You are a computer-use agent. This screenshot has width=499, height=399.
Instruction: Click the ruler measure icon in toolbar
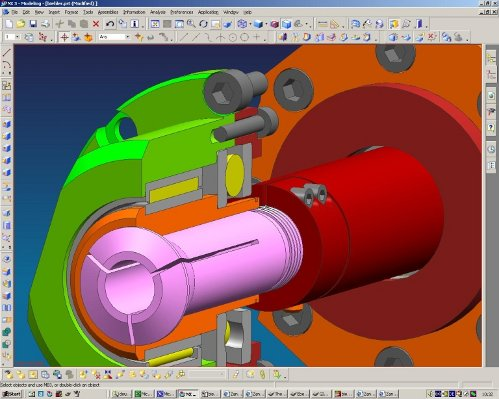(322, 24)
